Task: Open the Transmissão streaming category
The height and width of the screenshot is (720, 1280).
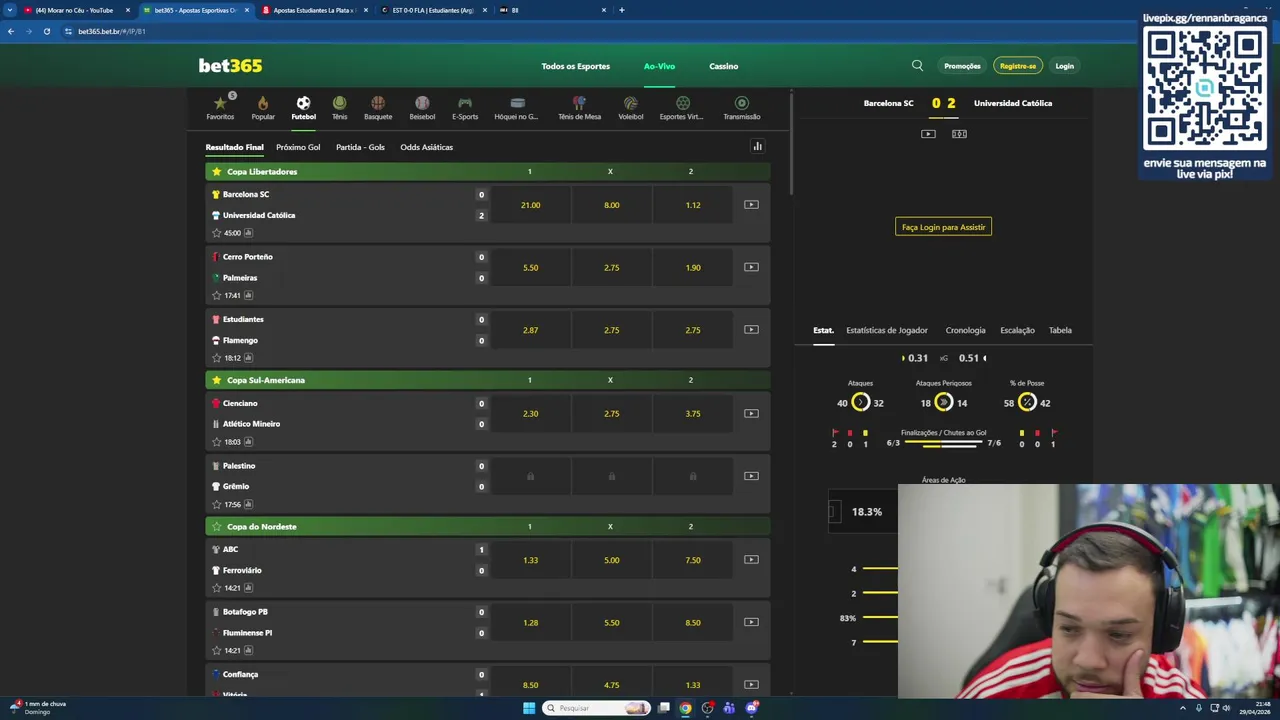Action: pos(741,108)
